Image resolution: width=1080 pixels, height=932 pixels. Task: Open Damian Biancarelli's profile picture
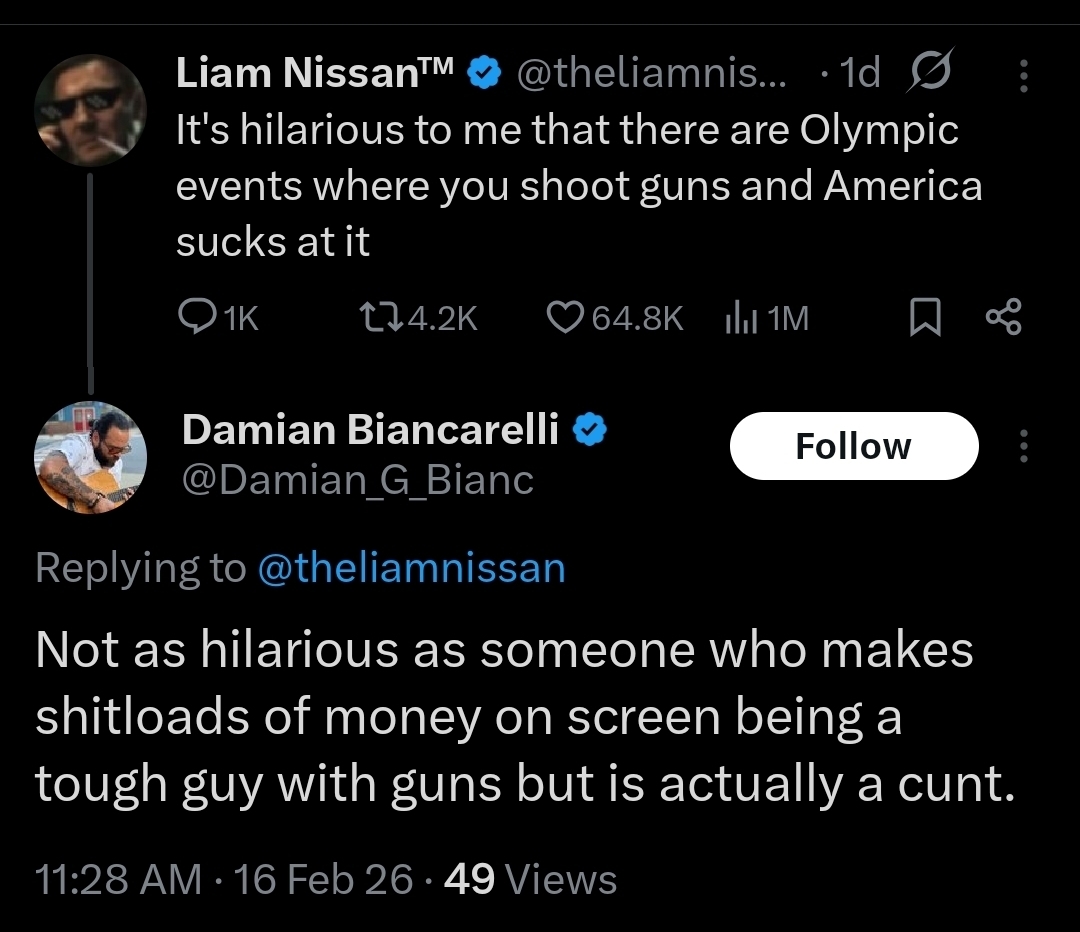[x=90, y=458]
